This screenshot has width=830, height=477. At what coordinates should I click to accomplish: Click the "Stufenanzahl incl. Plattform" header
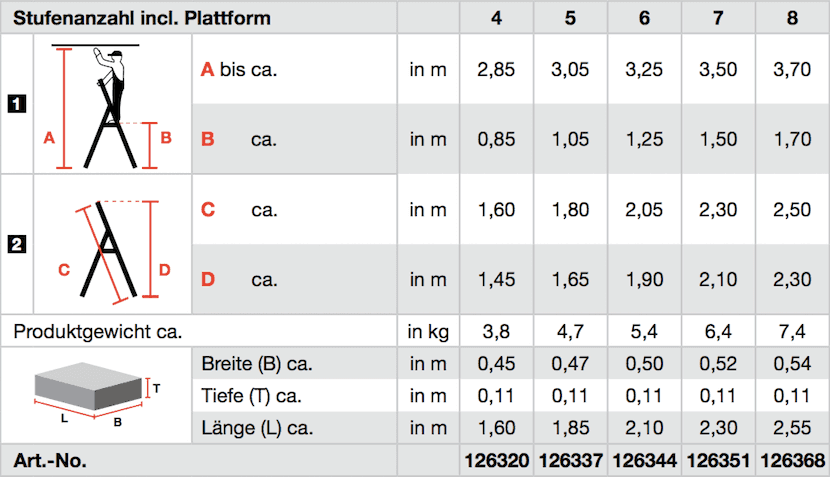click(141, 18)
